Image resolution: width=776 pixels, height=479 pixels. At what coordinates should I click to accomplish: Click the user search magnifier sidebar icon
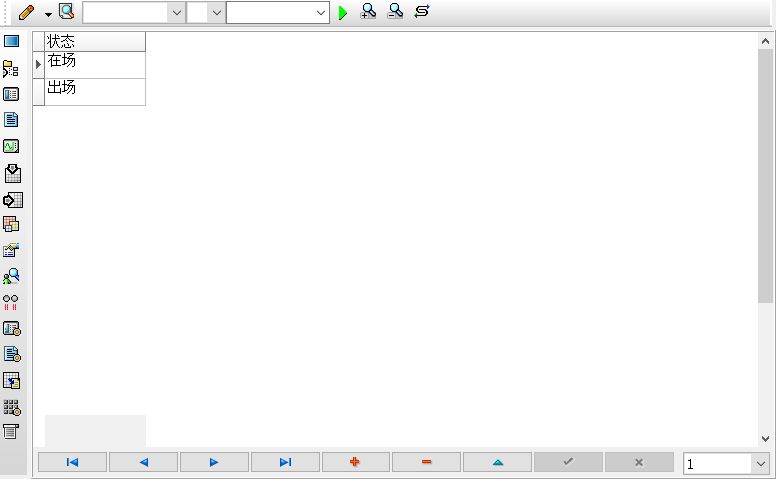(x=11, y=276)
